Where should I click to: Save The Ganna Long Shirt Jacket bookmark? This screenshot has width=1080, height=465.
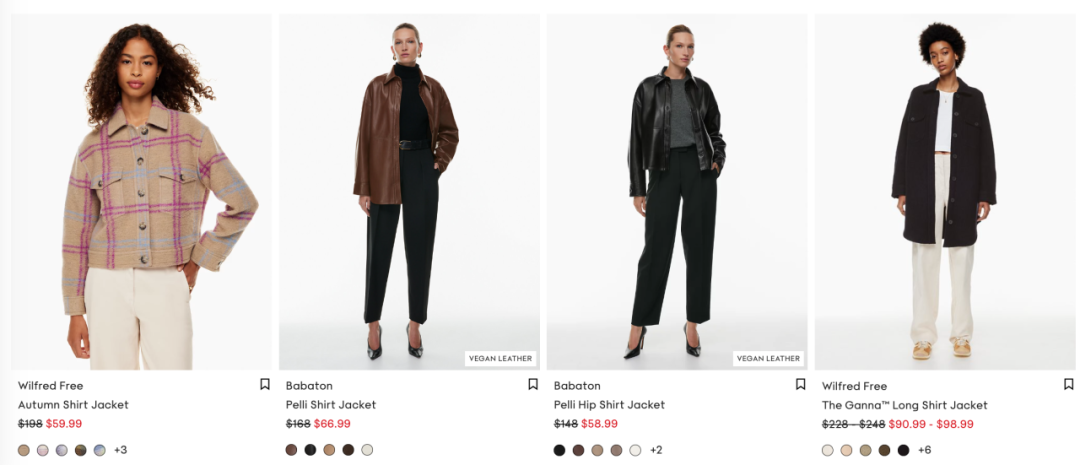[1068, 384]
